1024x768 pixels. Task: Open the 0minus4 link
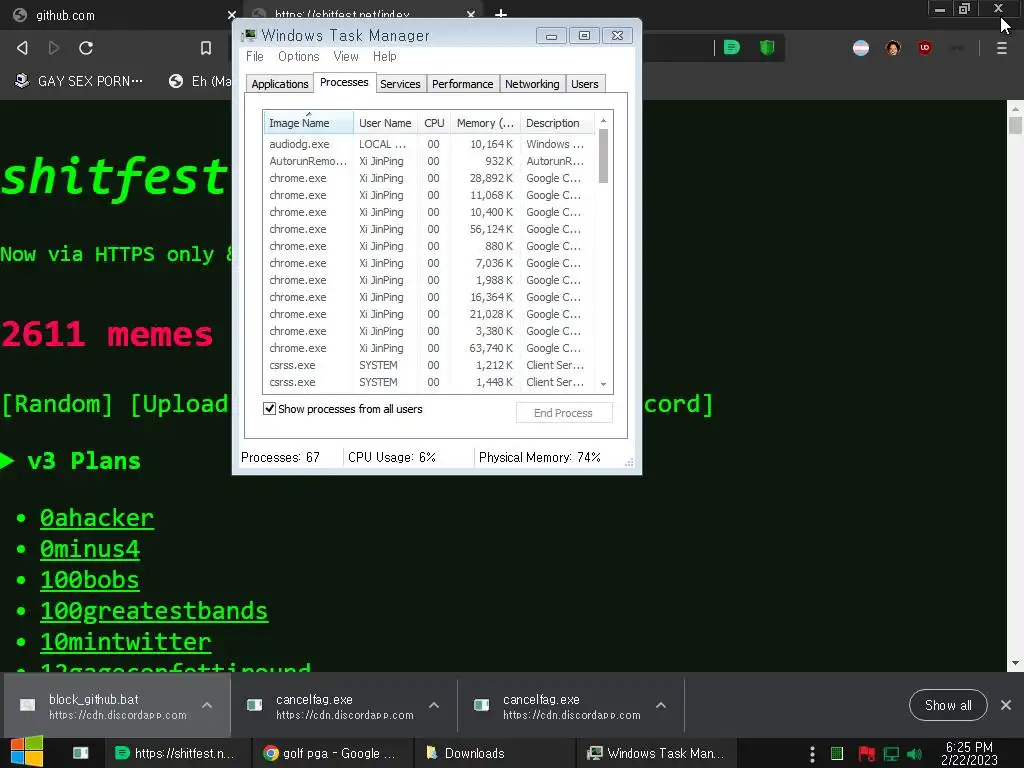(89, 549)
